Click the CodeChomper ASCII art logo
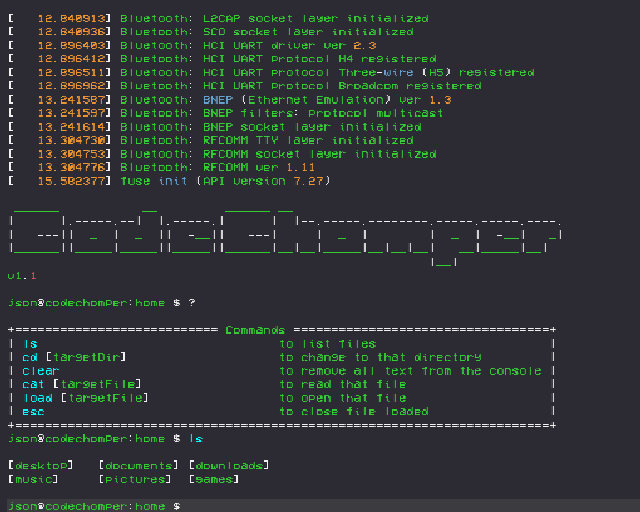 285,237
